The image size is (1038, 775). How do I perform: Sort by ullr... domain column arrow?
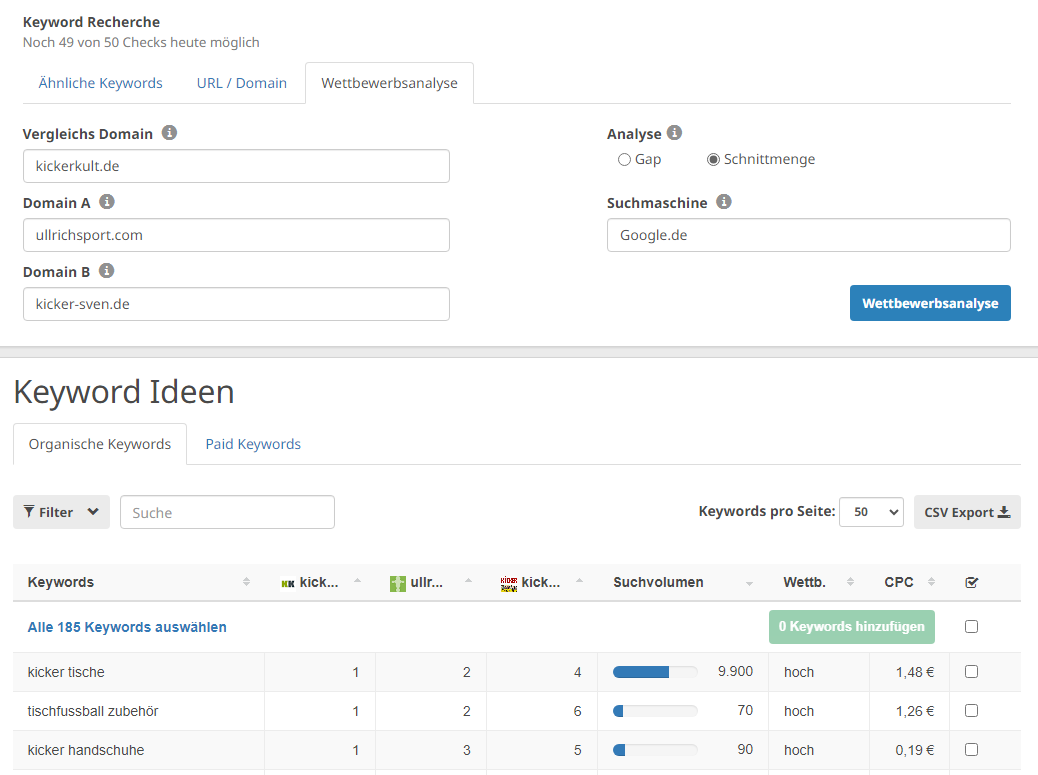click(468, 580)
